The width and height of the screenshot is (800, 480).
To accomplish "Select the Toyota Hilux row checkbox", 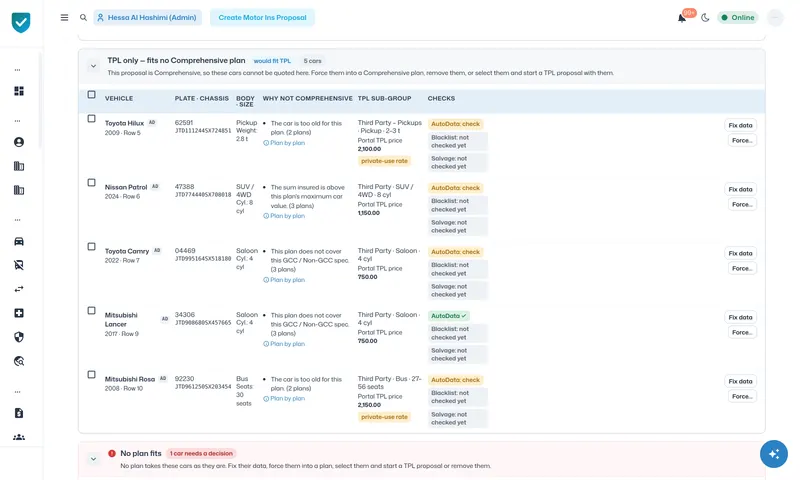I will click(x=91, y=118).
